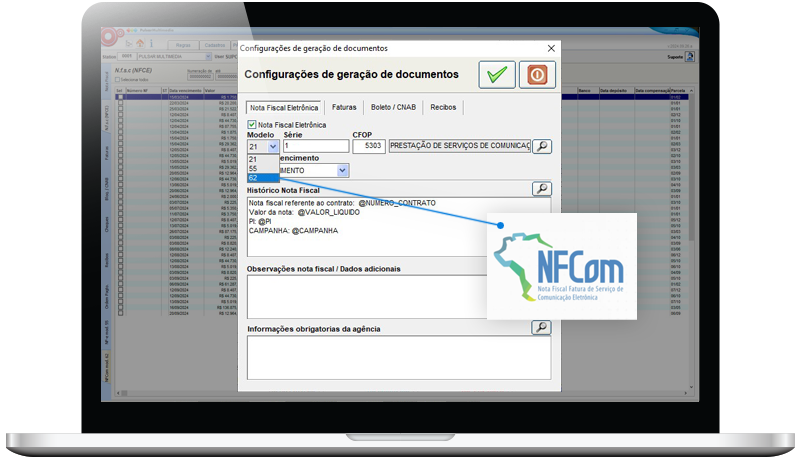Image resolution: width=800 pixels, height=460 pixels.
Task: Tick the checkbox of the 20/09/2024 last row
Action: [x=120, y=313]
